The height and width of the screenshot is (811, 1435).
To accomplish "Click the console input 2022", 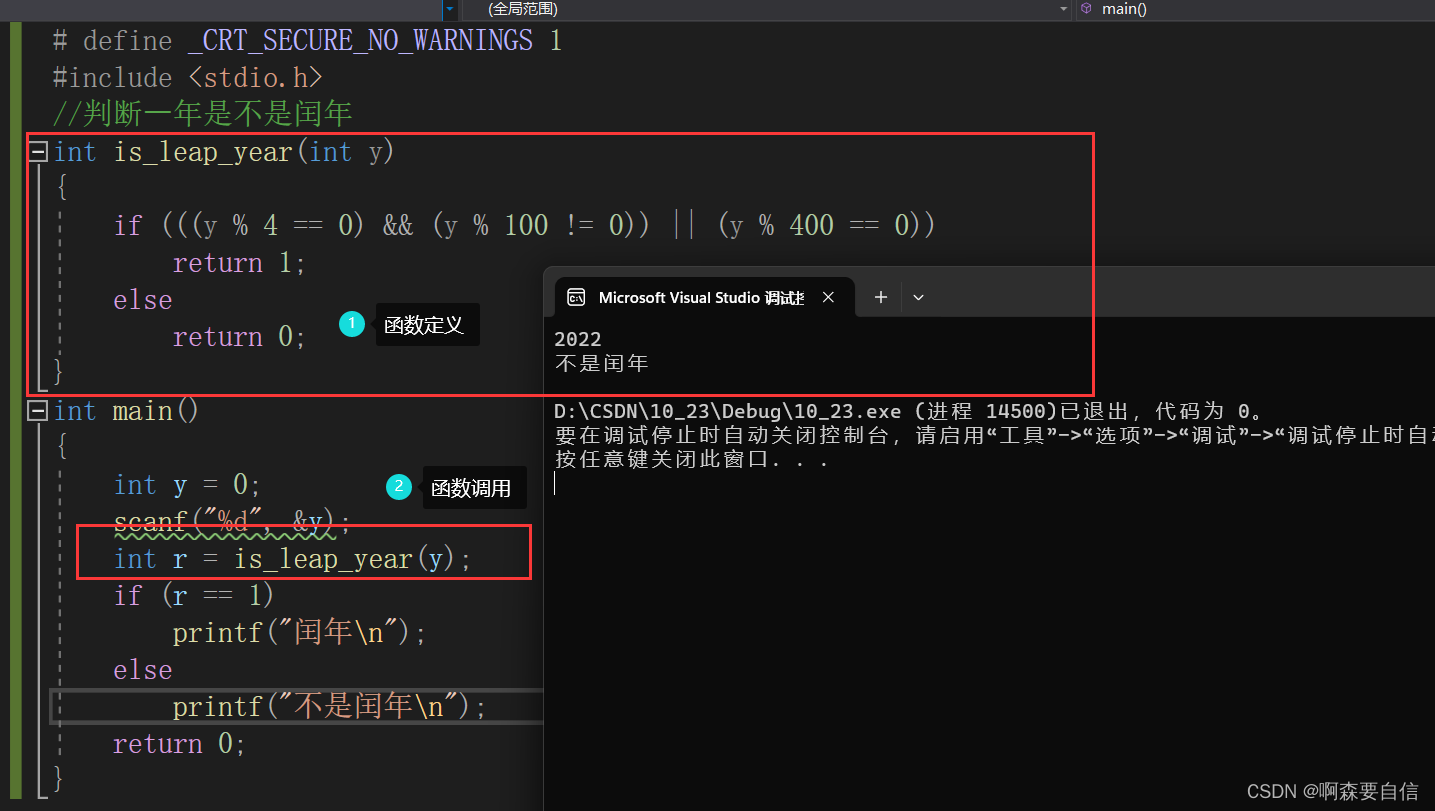I will pos(578,340).
